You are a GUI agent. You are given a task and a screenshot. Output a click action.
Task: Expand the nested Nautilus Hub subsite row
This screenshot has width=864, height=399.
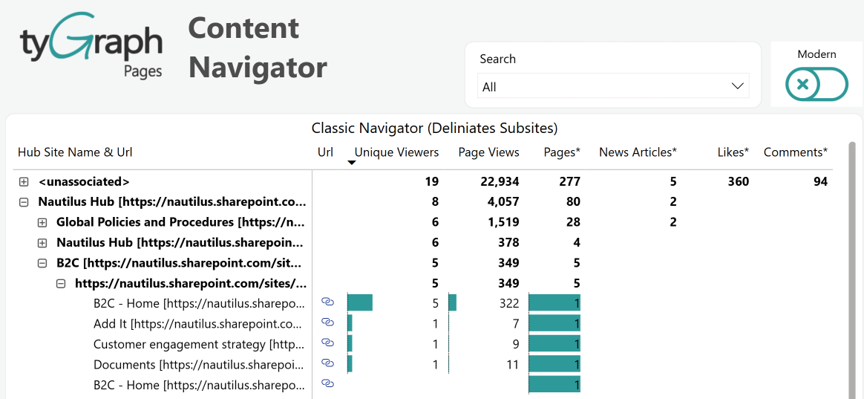click(x=42, y=243)
